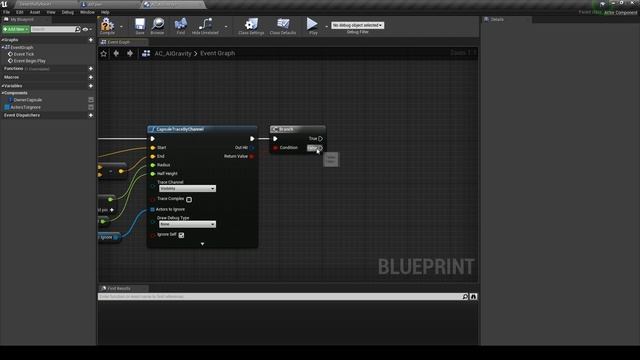Click the Branch True output pin

click(x=320, y=139)
